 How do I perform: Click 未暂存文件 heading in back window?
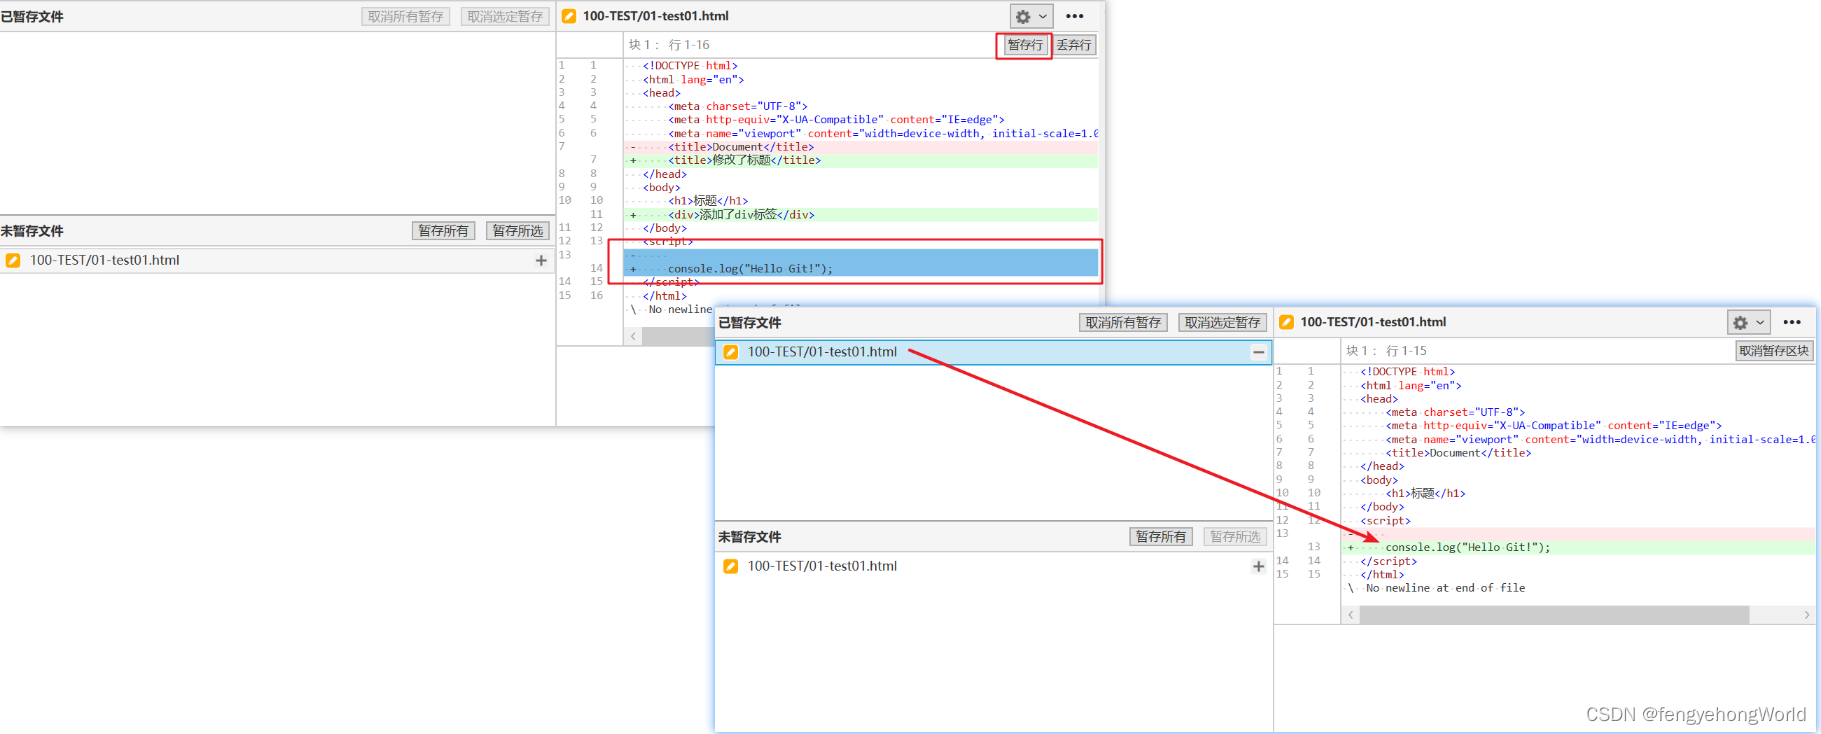pos(32,231)
